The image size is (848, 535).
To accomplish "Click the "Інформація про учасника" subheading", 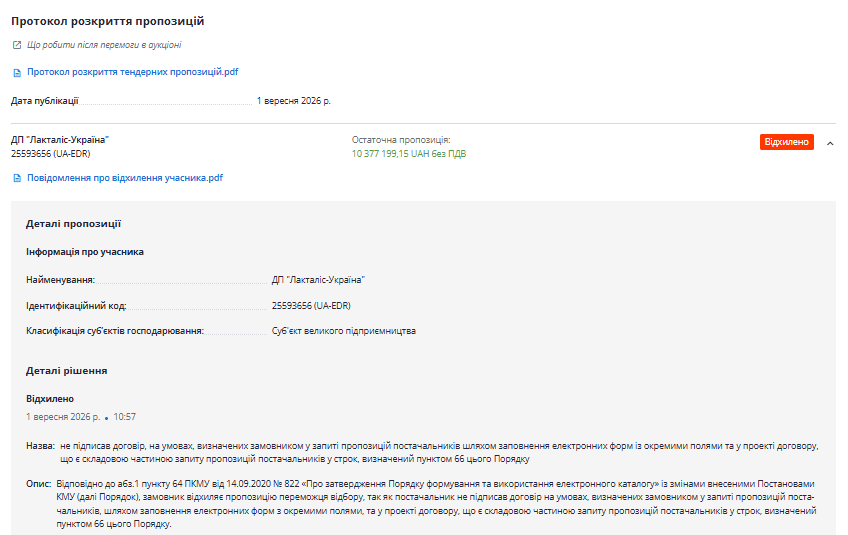I will coord(85,252).
